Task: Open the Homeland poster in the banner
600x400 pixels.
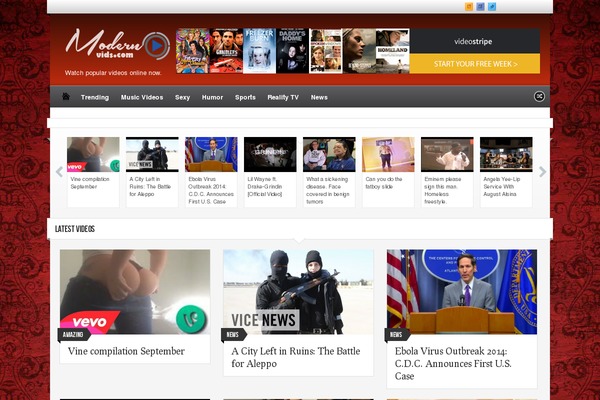Action: tap(393, 51)
